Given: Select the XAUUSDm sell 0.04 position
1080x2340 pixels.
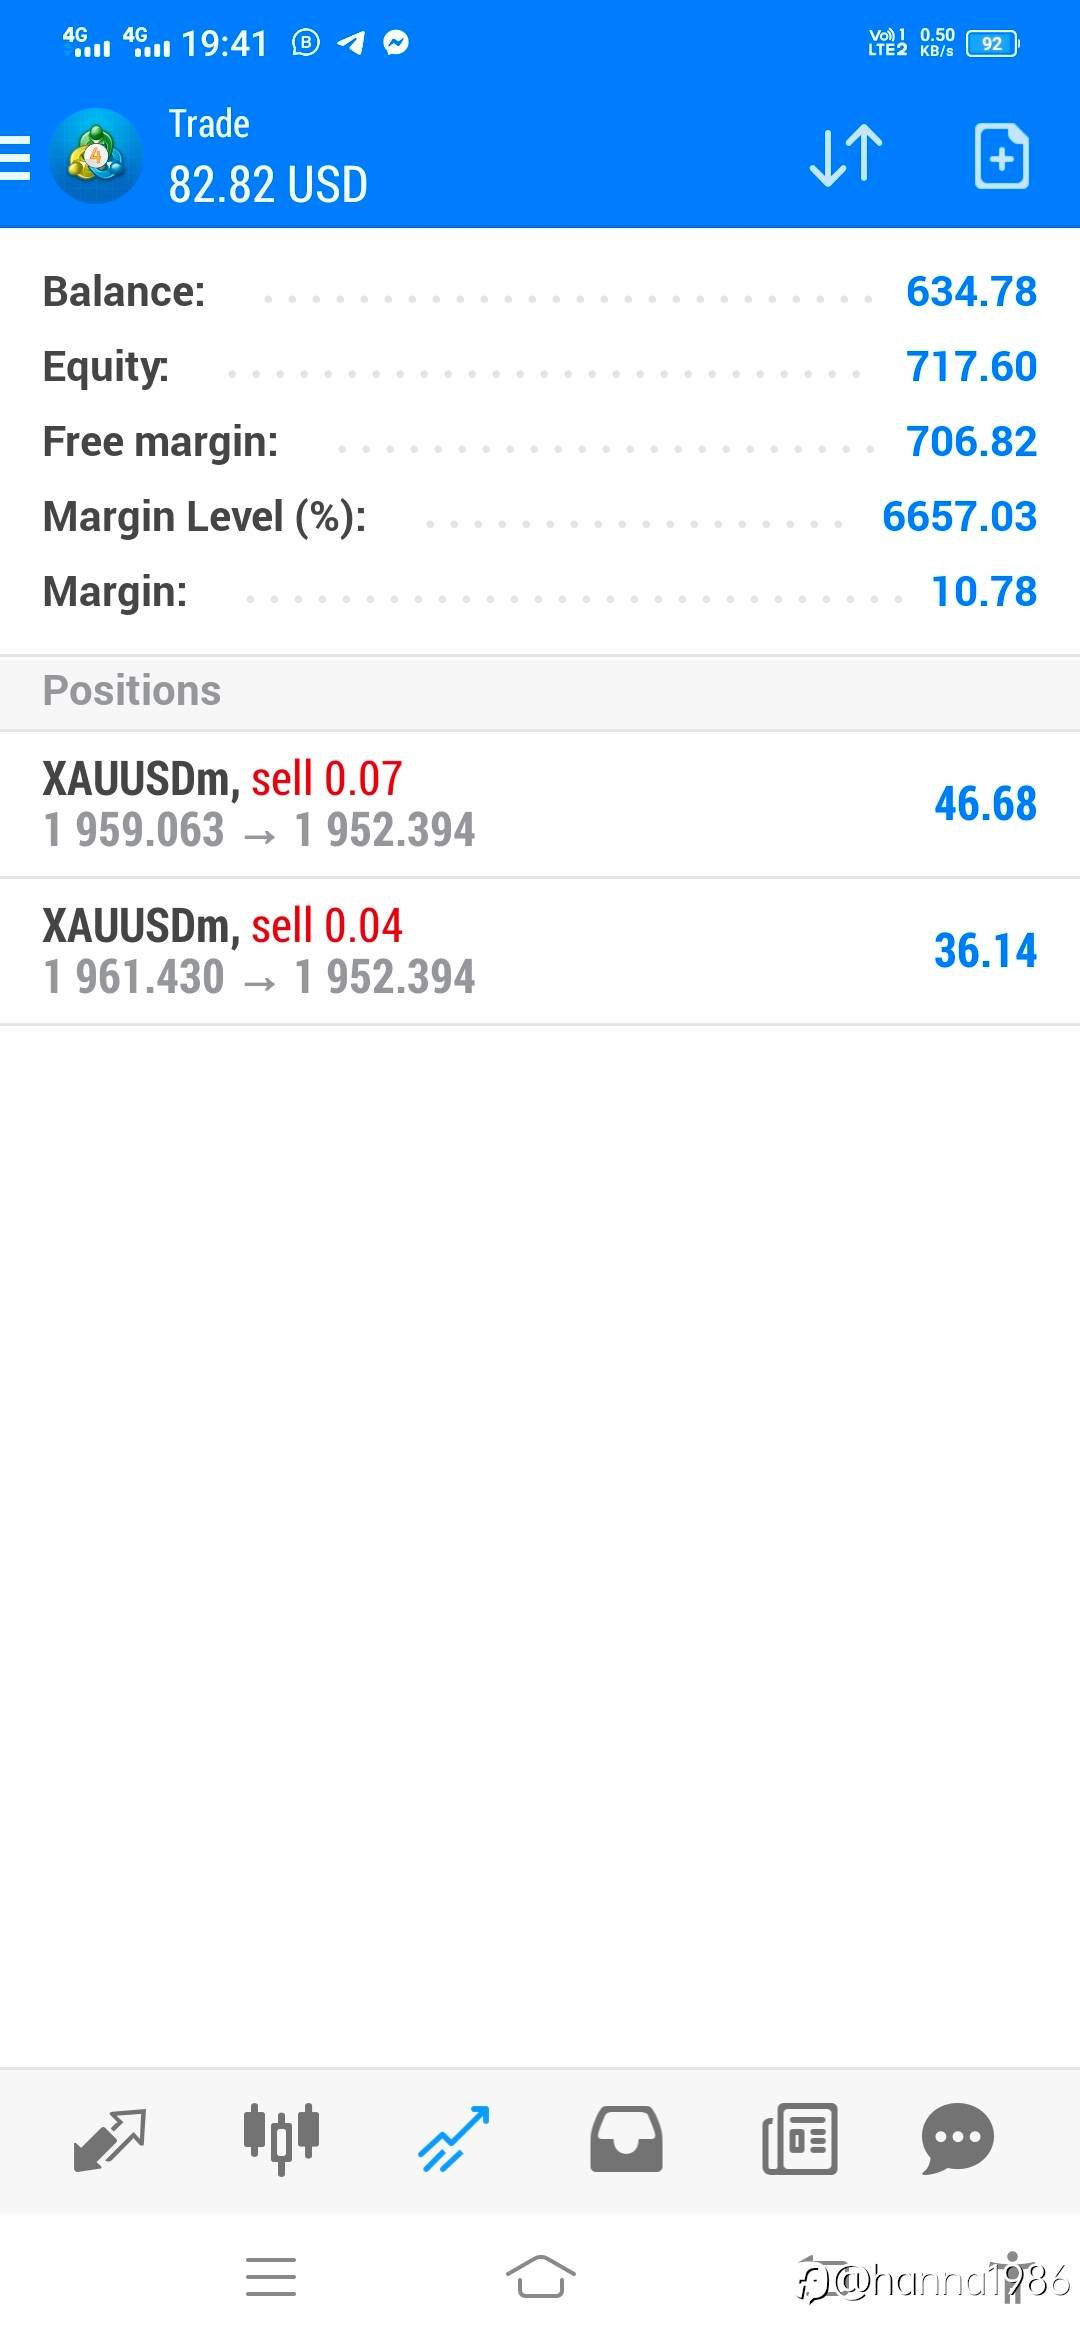Looking at the screenshot, I should (x=400, y=951).
